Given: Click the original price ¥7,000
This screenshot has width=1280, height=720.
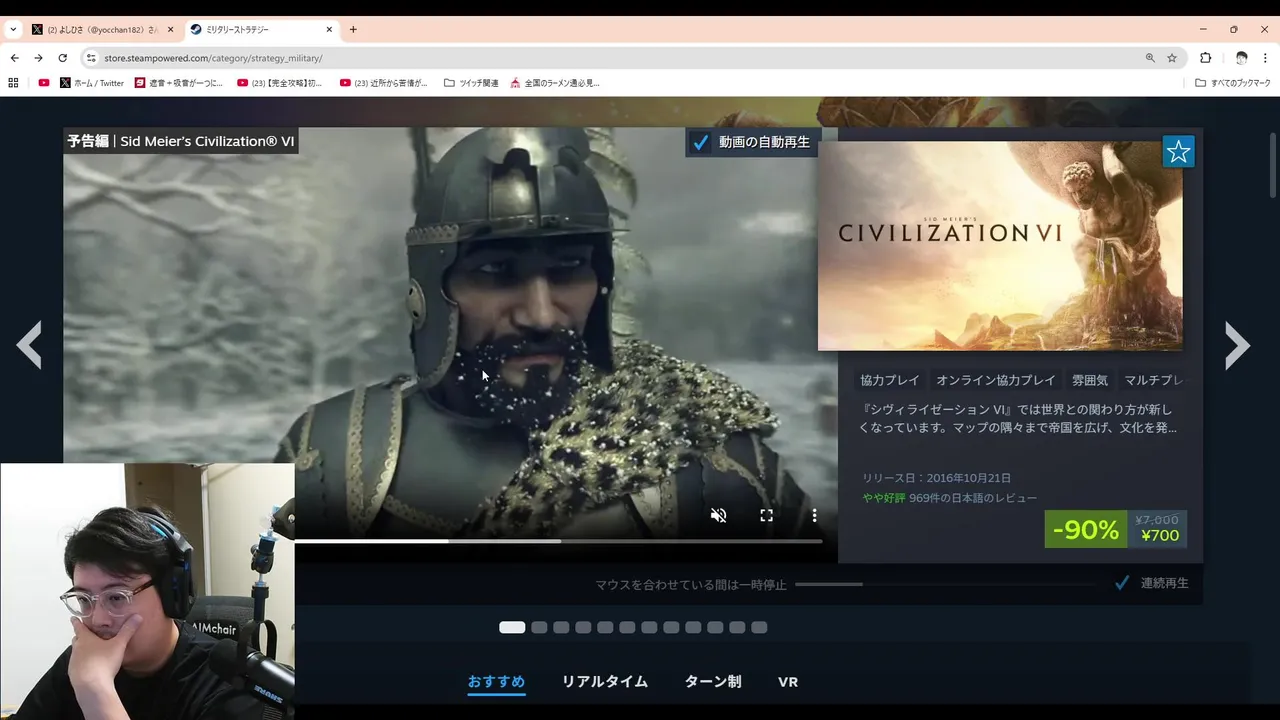Looking at the screenshot, I should click(x=1157, y=520).
